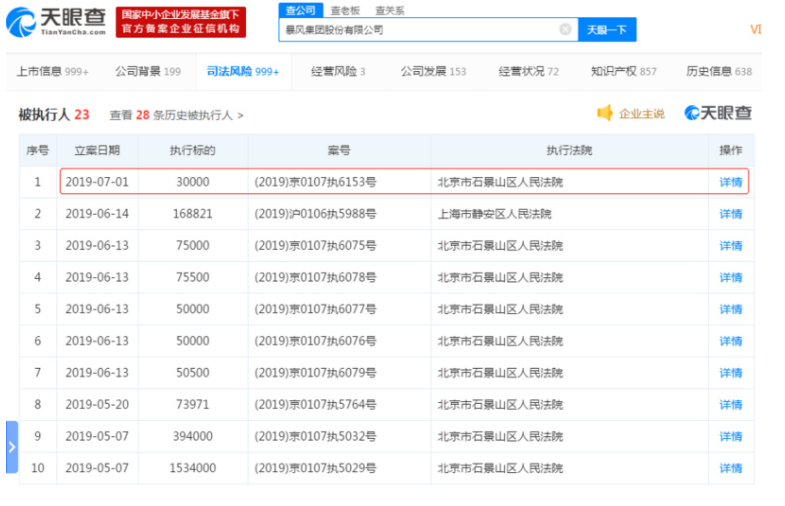Click the red official credit agency banner
The image size is (785, 506).
181,22
